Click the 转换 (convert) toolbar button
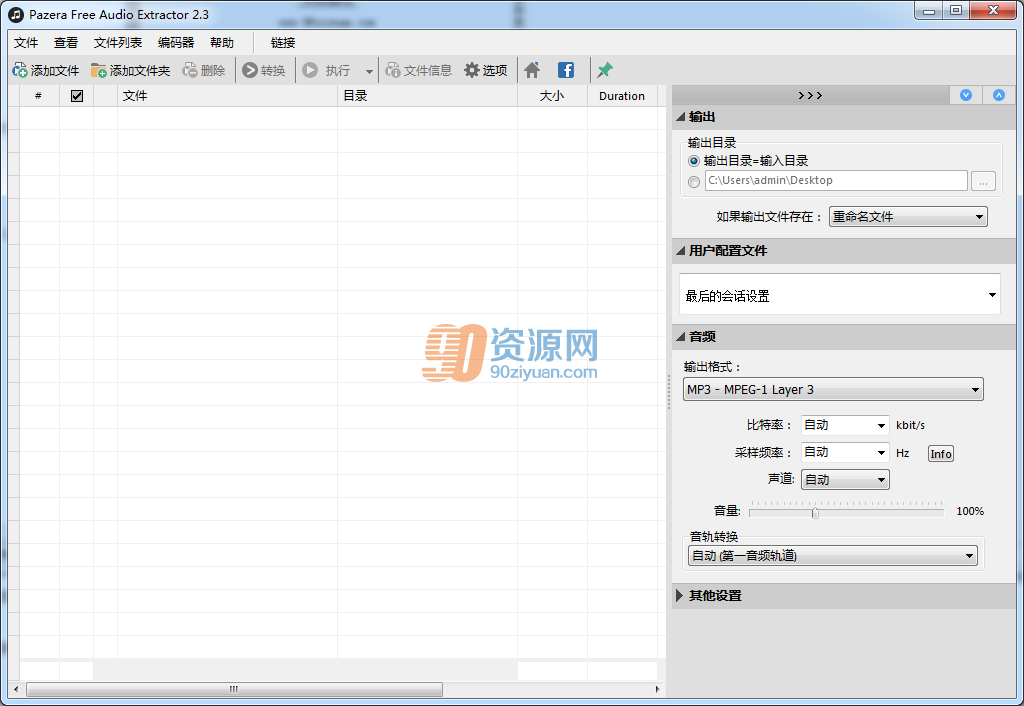This screenshot has height=706, width=1024. pyautogui.click(x=264, y=70)
